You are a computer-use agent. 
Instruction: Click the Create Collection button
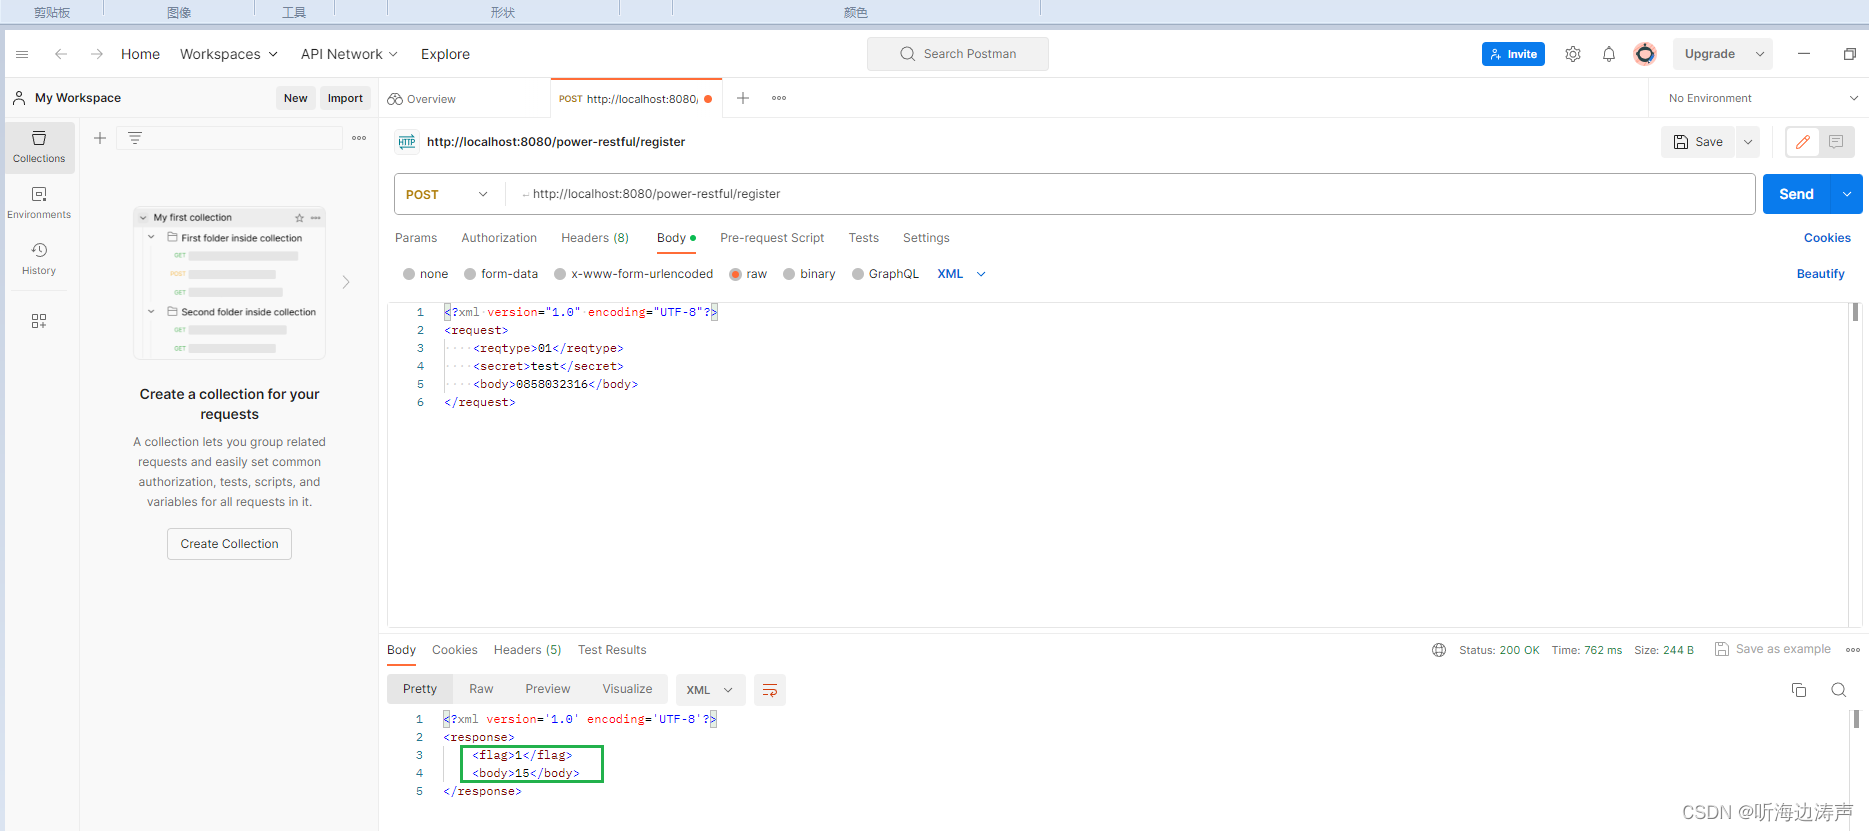coord(229,544)
